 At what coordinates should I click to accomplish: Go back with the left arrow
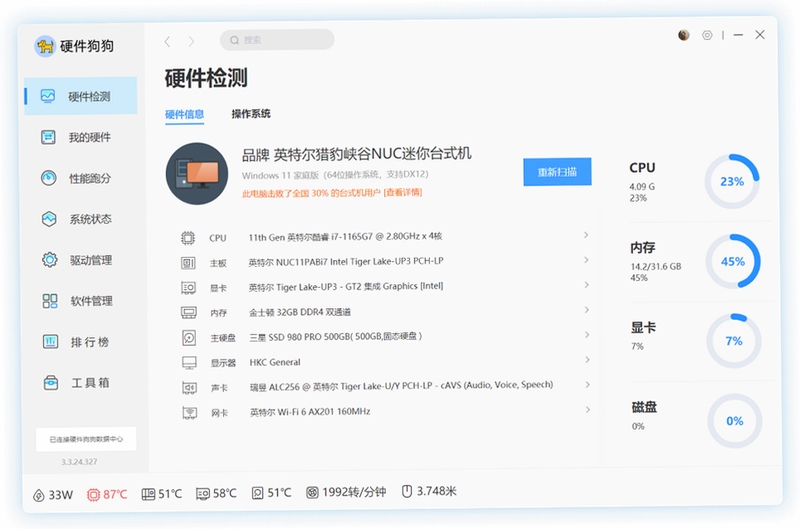167,41
